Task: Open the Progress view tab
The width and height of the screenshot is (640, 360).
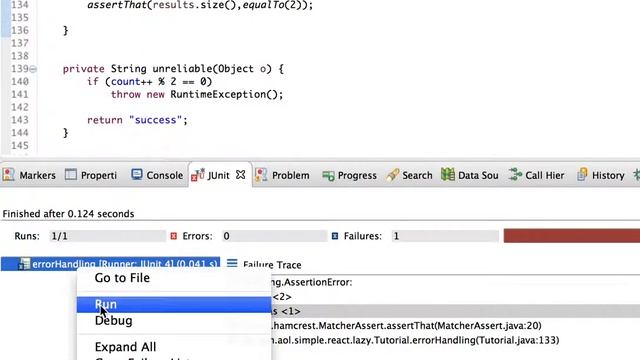Action: pos(349,175)
